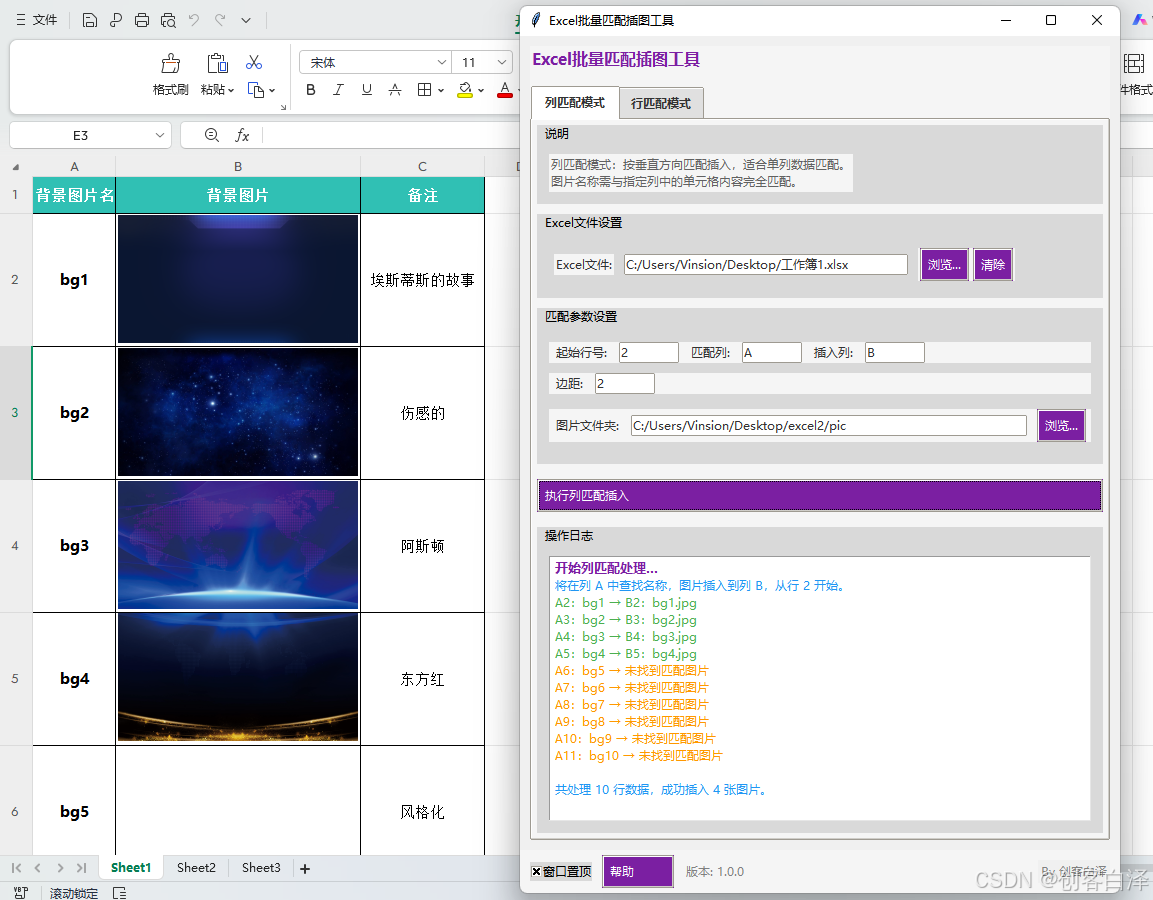Click 滚动锁定 in the status bar

74,893
